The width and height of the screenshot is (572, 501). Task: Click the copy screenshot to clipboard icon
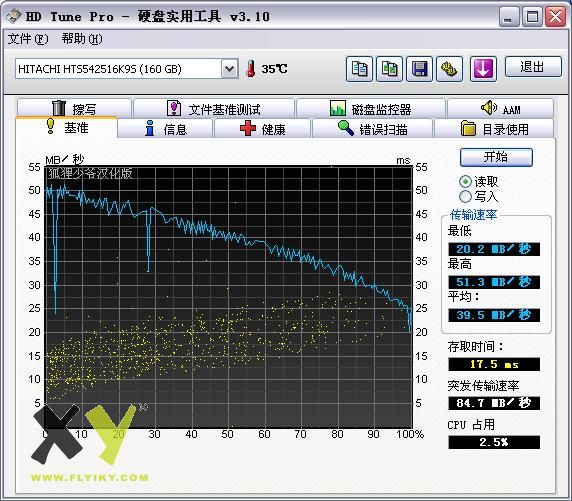click(389, 69)
